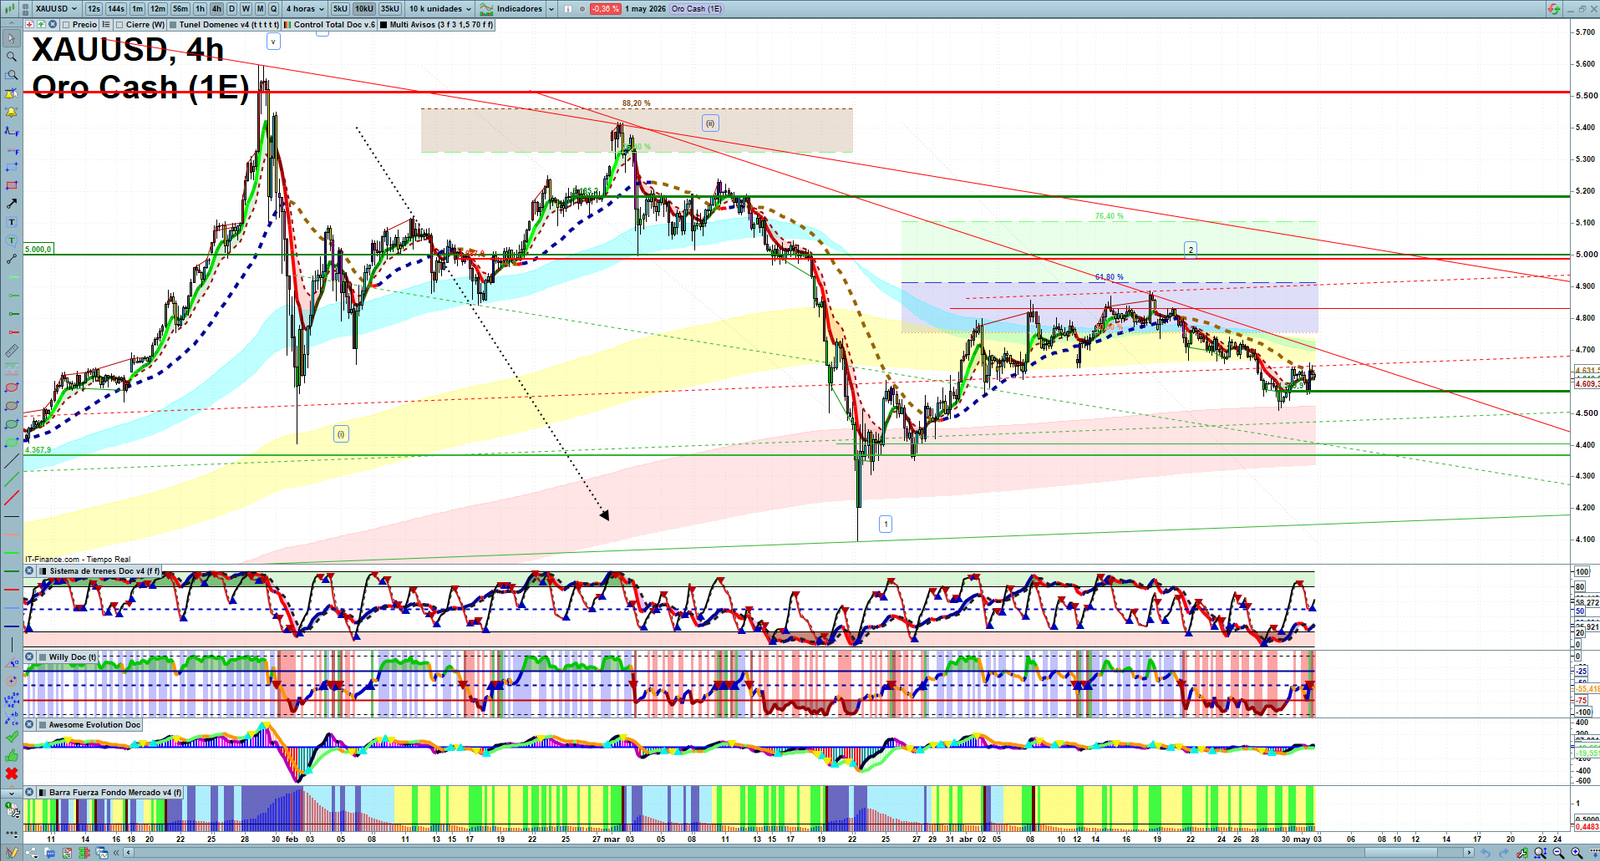Select the segment line tool
The height and width of the screenshot is (861, 1600).
[12, 259]
